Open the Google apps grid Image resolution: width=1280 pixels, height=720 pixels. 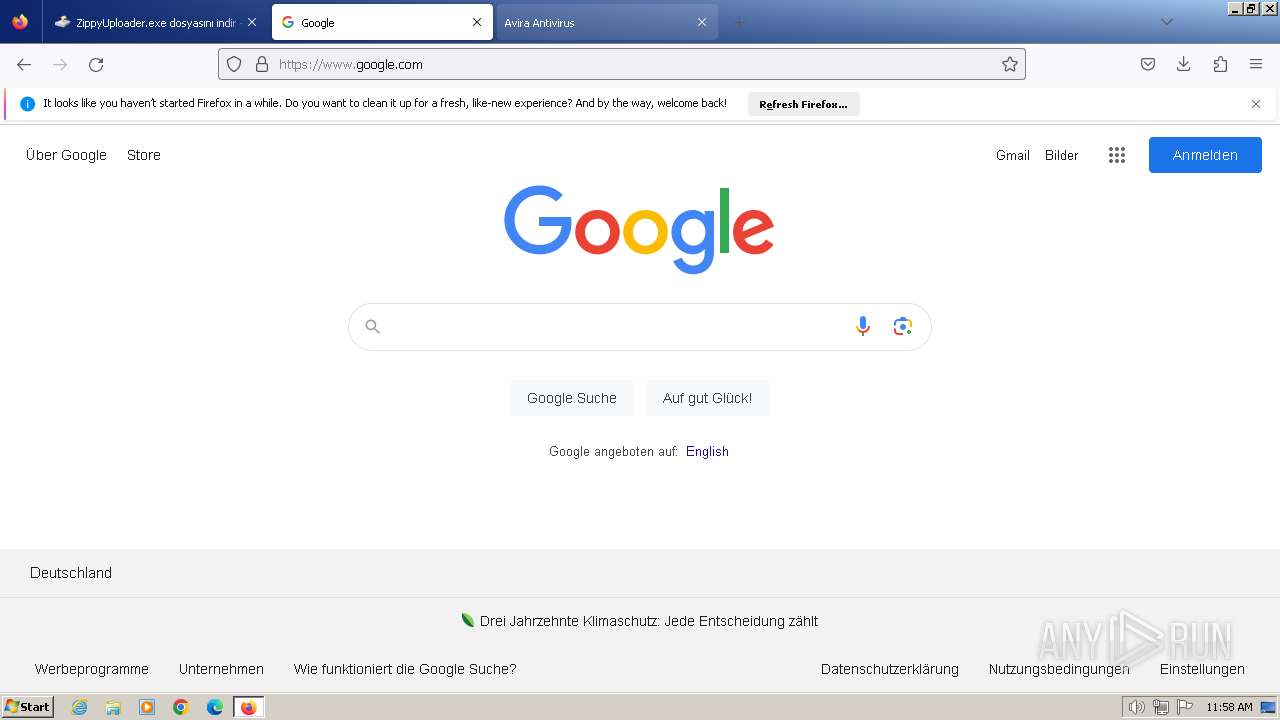pos(1117,155)
